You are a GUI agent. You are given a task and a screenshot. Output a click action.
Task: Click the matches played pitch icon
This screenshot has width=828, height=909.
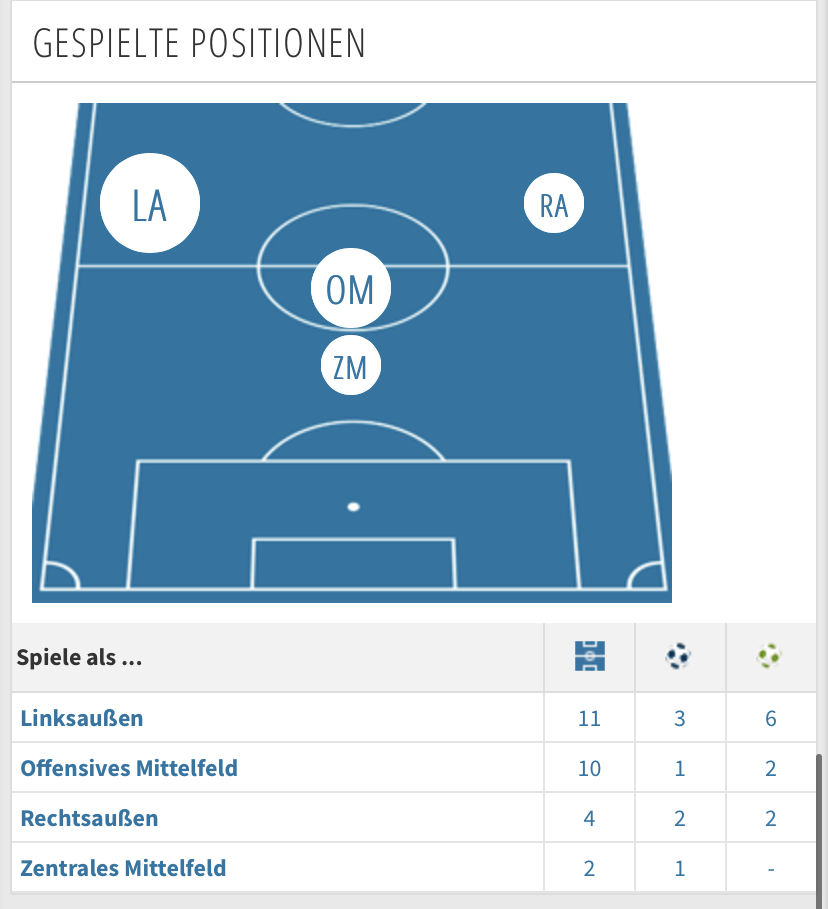[x=590, y=656]
